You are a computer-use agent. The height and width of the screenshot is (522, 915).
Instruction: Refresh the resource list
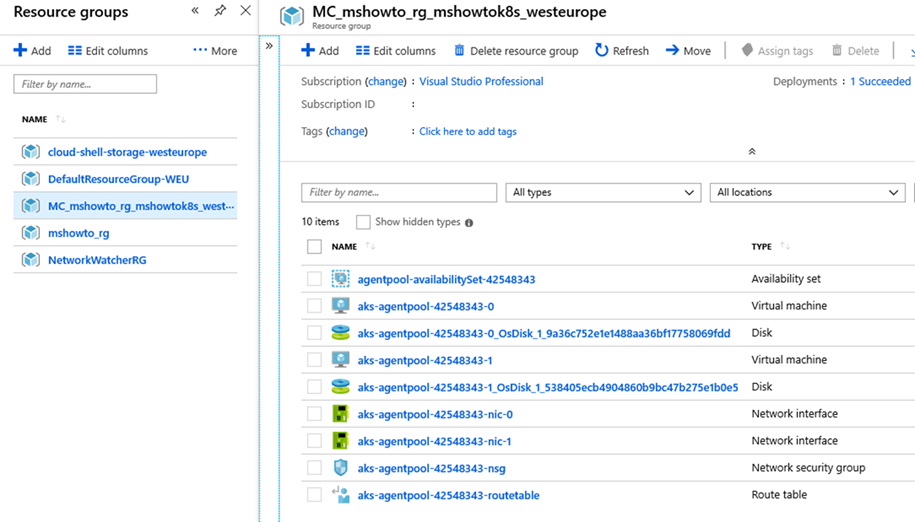pos(621,51)
